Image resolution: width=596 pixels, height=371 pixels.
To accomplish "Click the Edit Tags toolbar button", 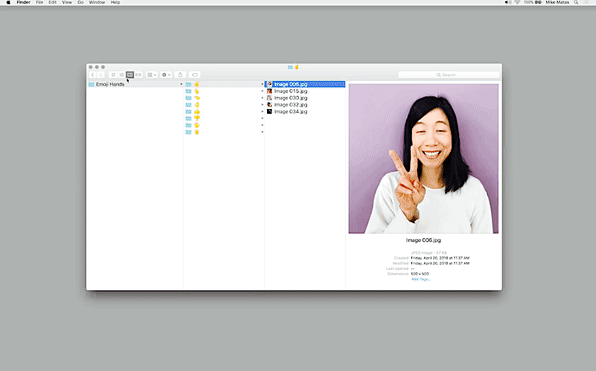I will click(x=195, y=75).
